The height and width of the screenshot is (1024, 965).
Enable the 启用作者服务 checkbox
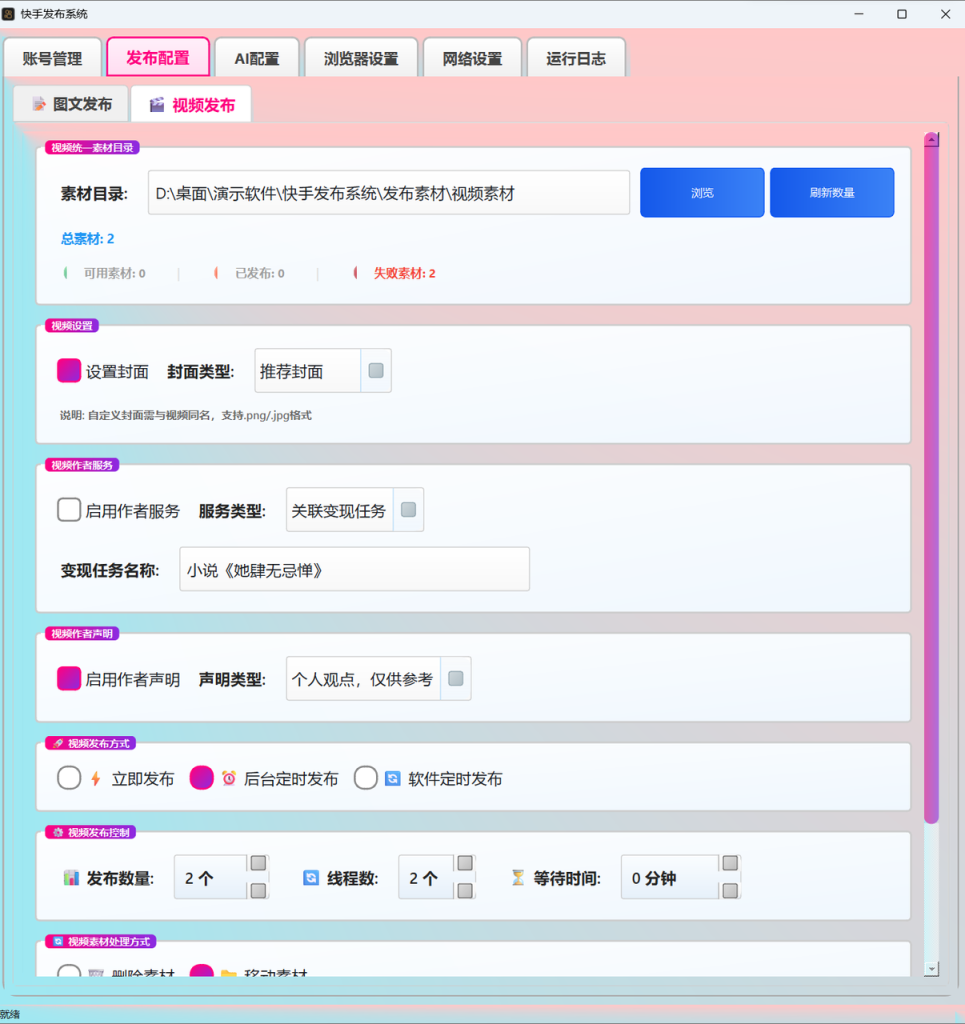[69, 510]
